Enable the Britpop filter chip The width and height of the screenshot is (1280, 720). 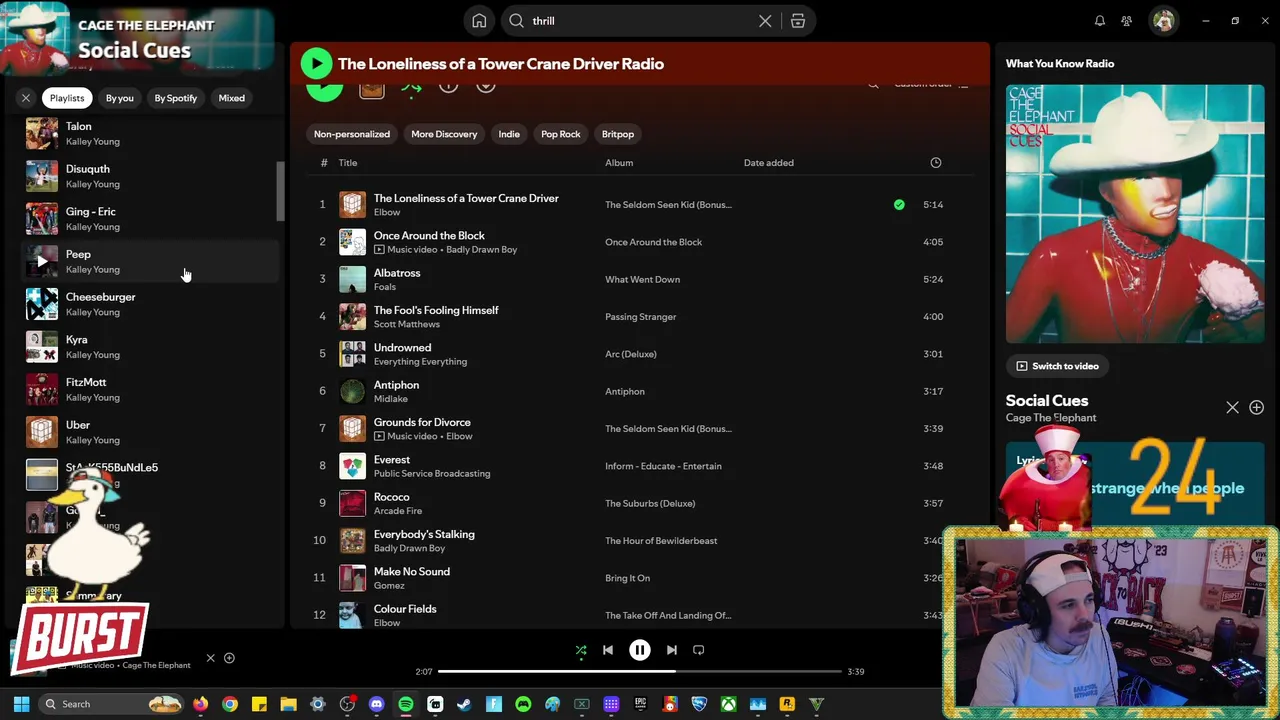point(618,134)
